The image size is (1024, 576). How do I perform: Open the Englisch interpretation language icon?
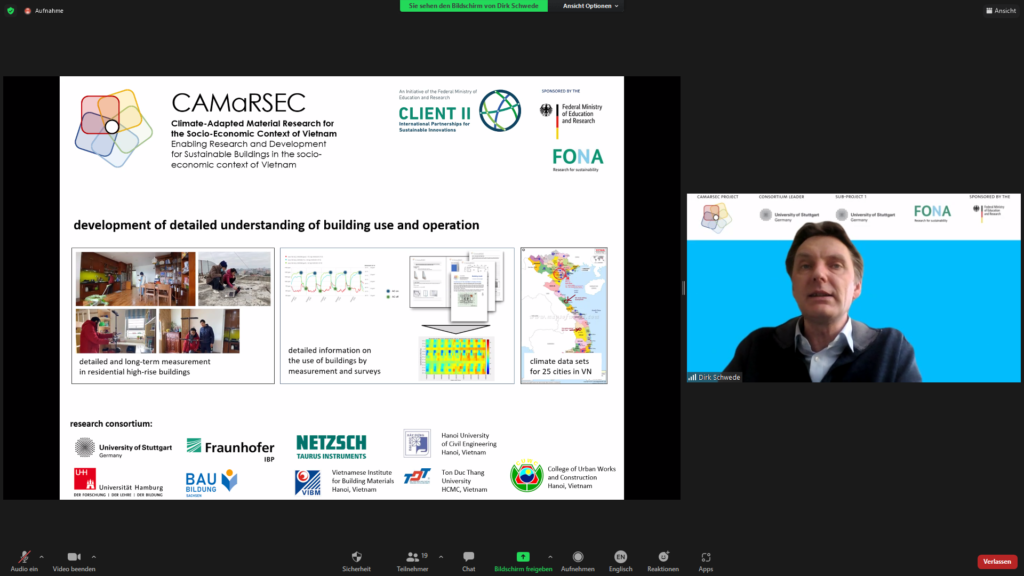pos(620,558)
